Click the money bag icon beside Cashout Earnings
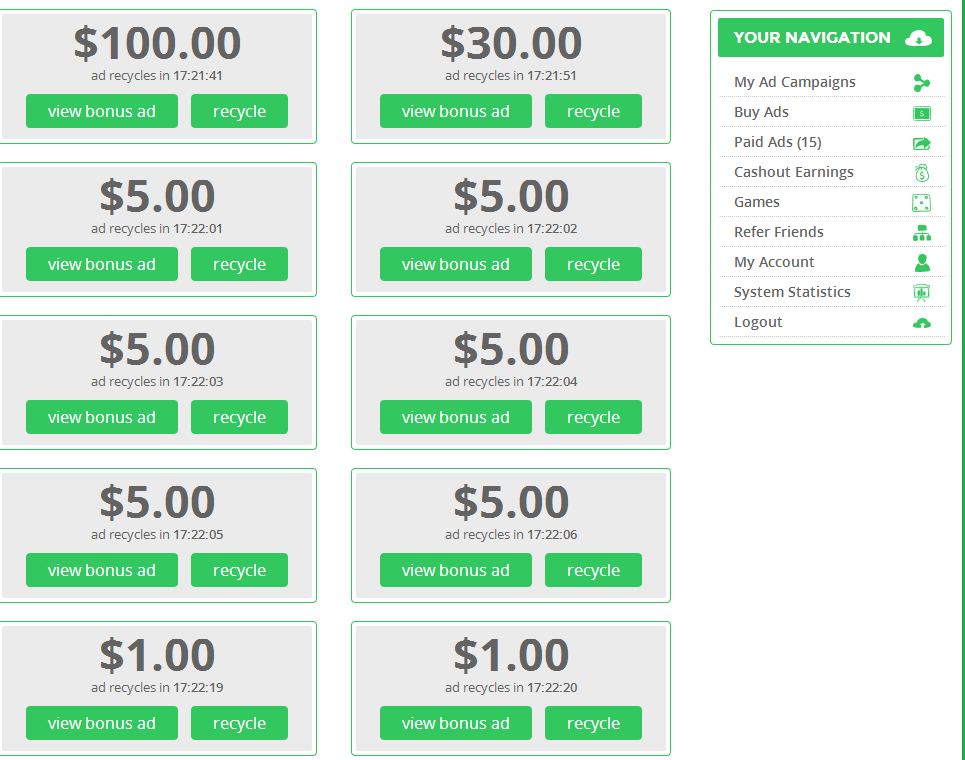Image resolution: width=965 pixels, height=760 pixels. click(921, 173)
